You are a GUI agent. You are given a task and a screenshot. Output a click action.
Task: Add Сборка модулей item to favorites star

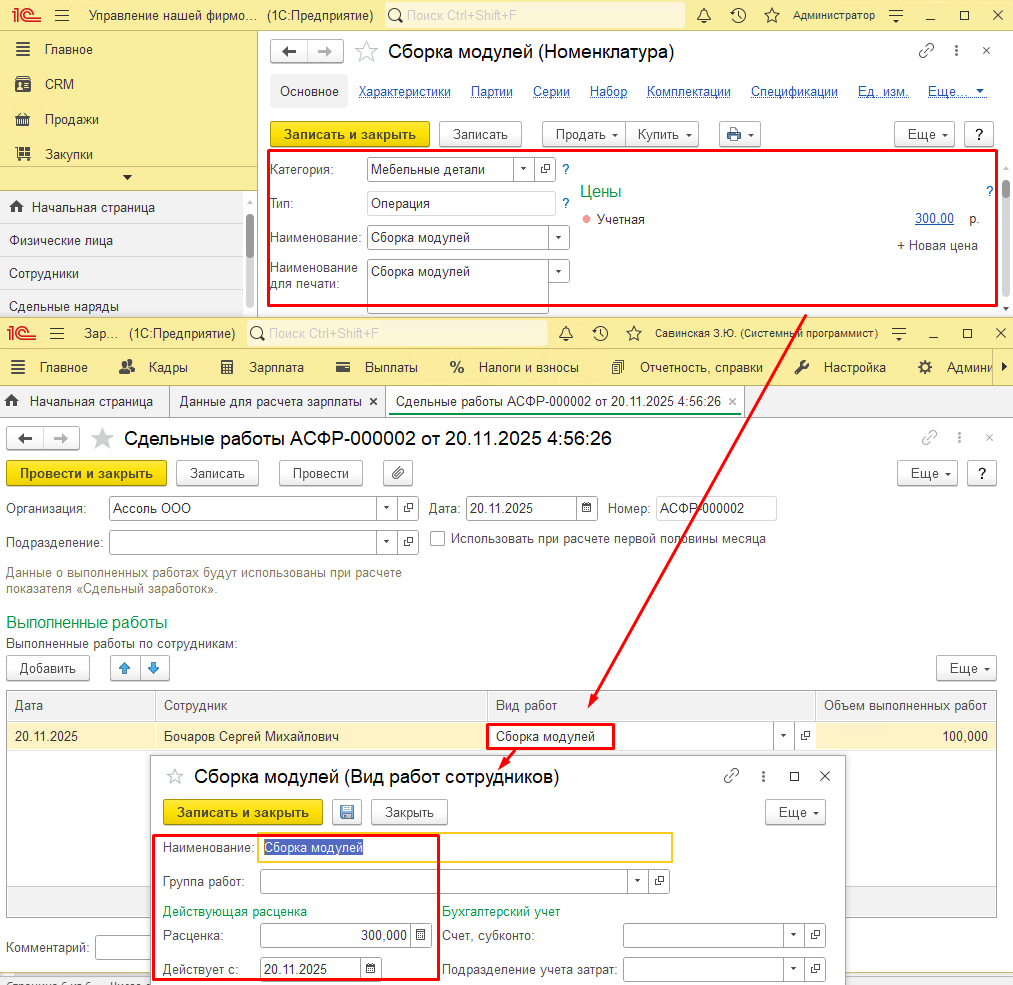click(367, 52)
